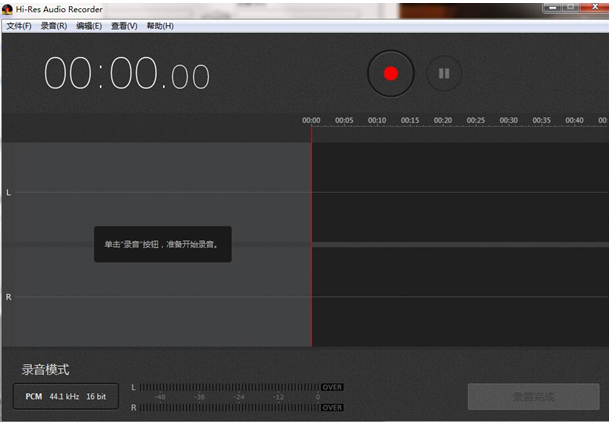Open the 编辑(E) menu
Screen dimensions: 609x422
tap(89, 26)
